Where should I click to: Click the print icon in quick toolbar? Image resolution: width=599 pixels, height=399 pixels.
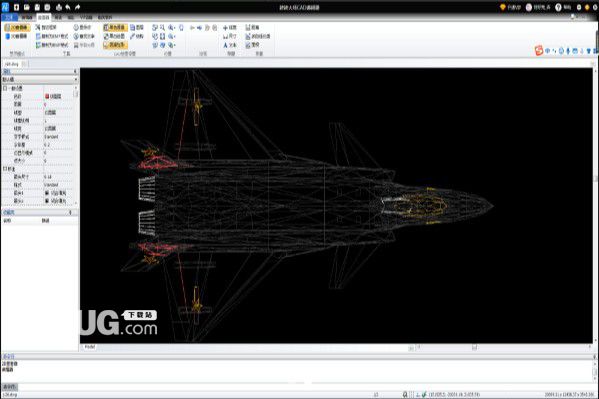point(58,7)
